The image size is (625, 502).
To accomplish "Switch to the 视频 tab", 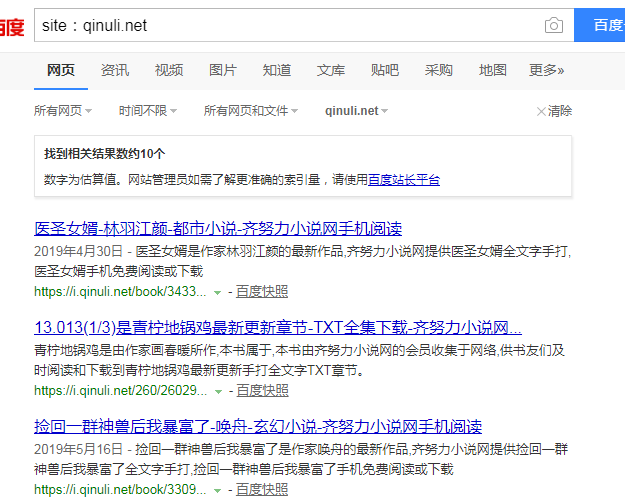I will [x=169, y=70].
